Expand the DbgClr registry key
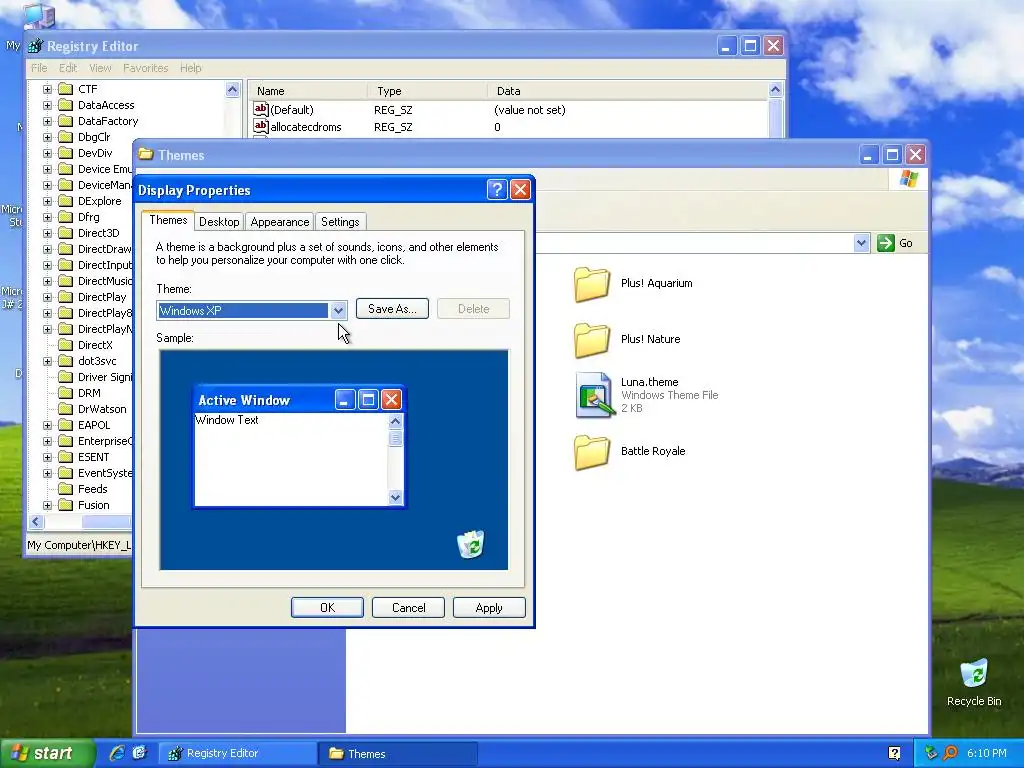1024x768 pixels. (x=47, y=137)
